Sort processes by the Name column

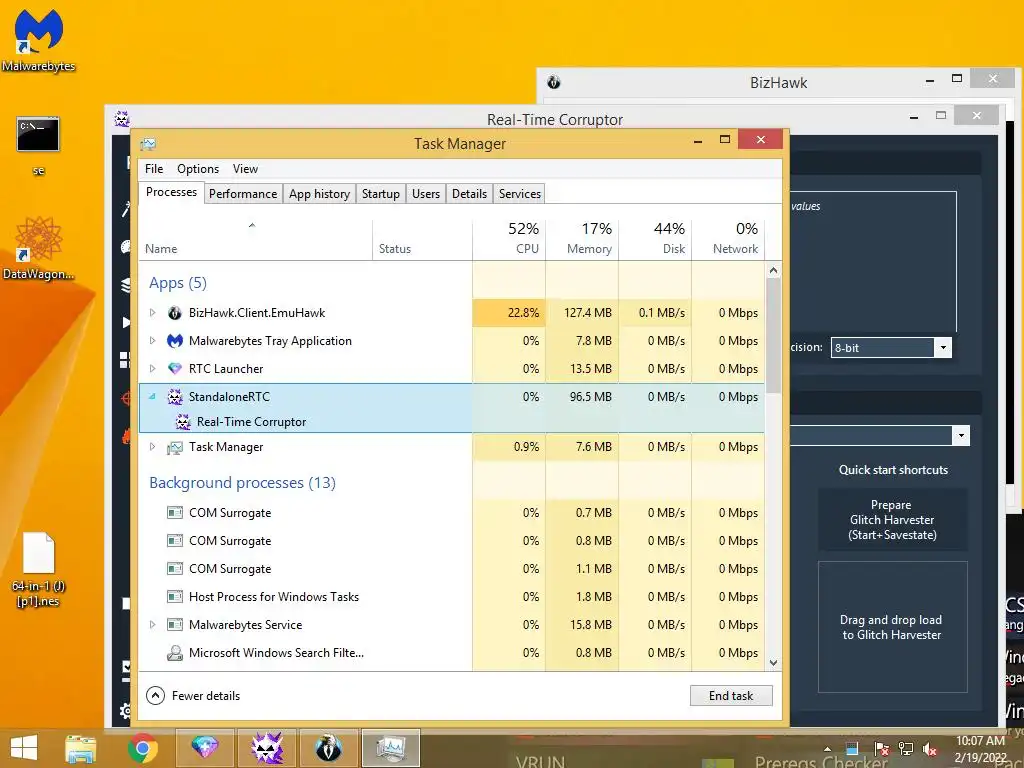(256, 238)
